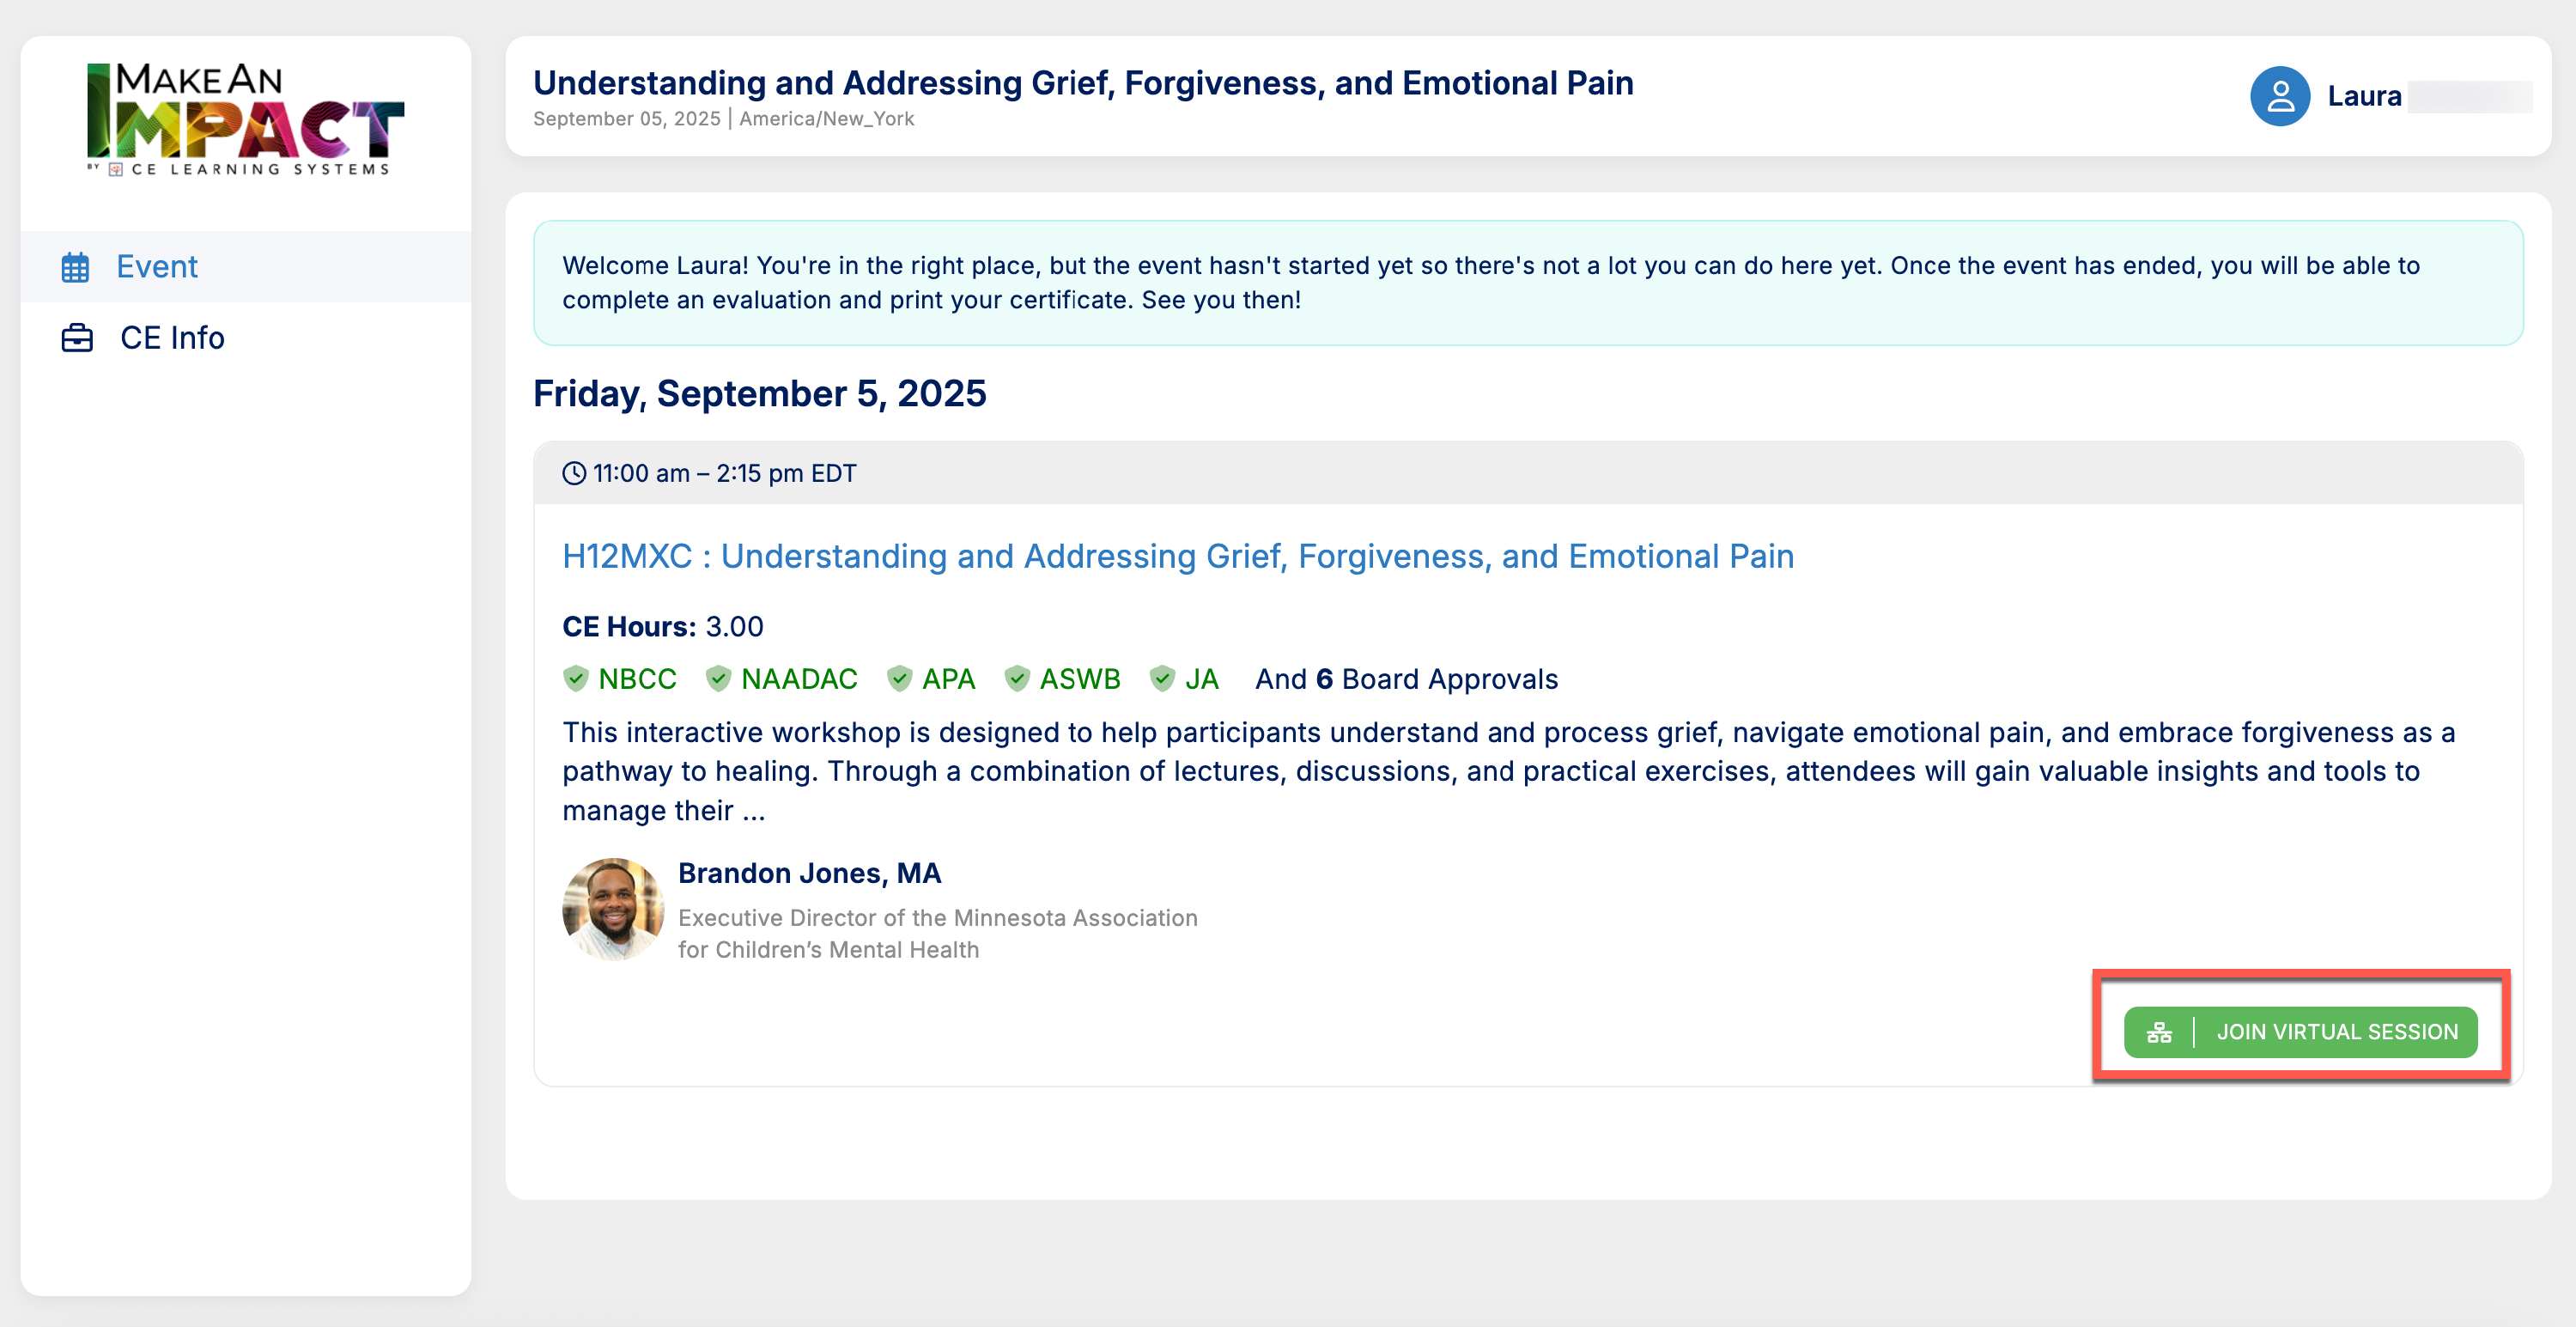Click the ASWB approval label
Viewport: 2576px width, 1327px height.
(1080, 679)
